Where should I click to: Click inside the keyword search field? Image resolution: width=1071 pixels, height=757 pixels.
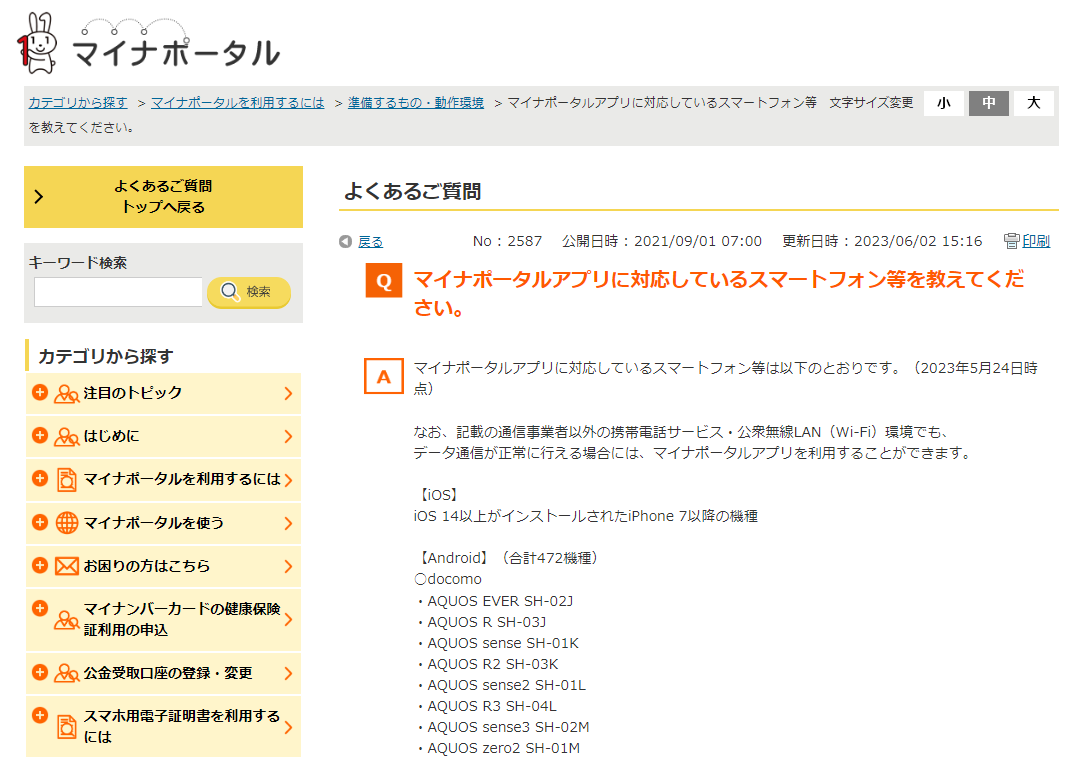tap(117, 293)
